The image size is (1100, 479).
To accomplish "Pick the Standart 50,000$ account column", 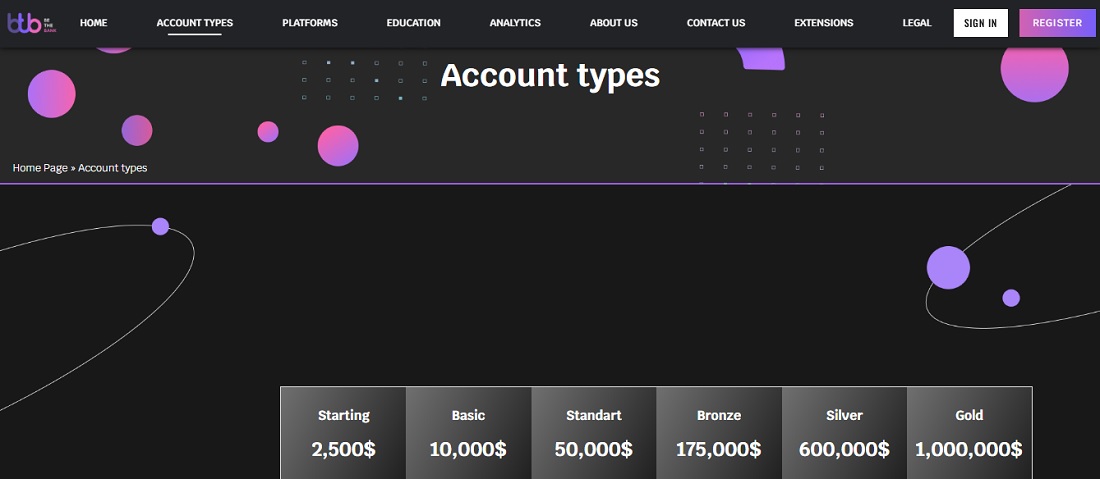I will [x=593, y=433].
